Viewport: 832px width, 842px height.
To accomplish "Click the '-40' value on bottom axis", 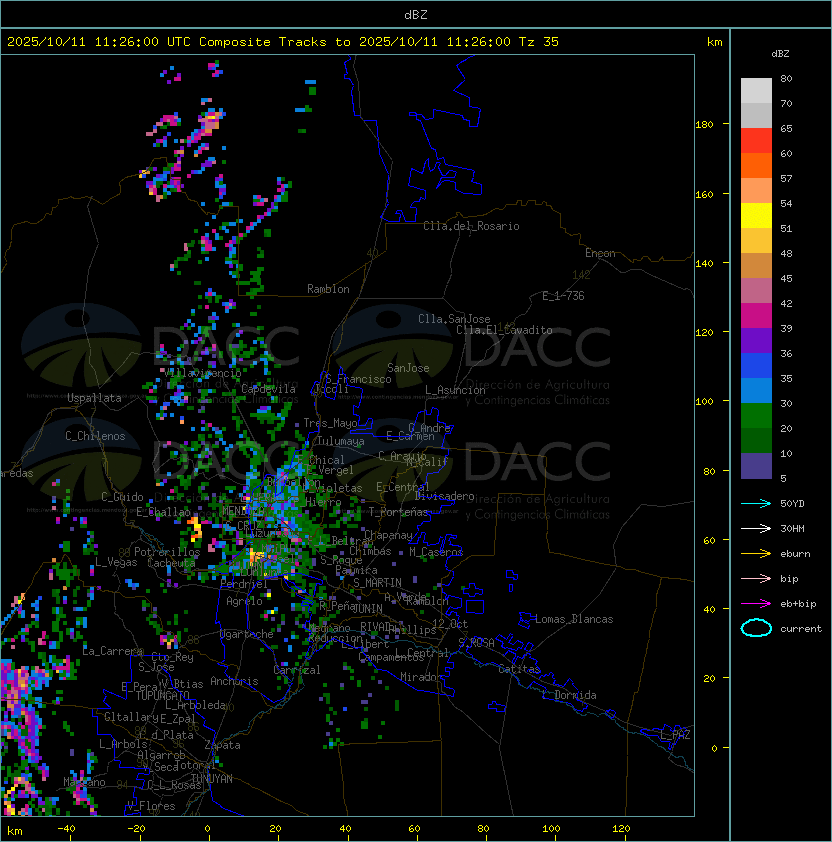I will 66,829.
